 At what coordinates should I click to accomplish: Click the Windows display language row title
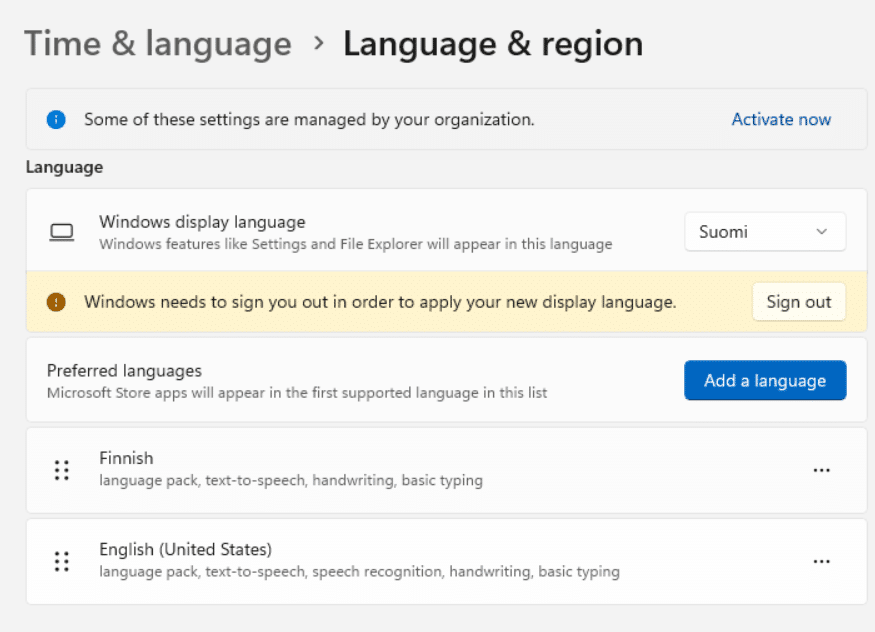203,222
